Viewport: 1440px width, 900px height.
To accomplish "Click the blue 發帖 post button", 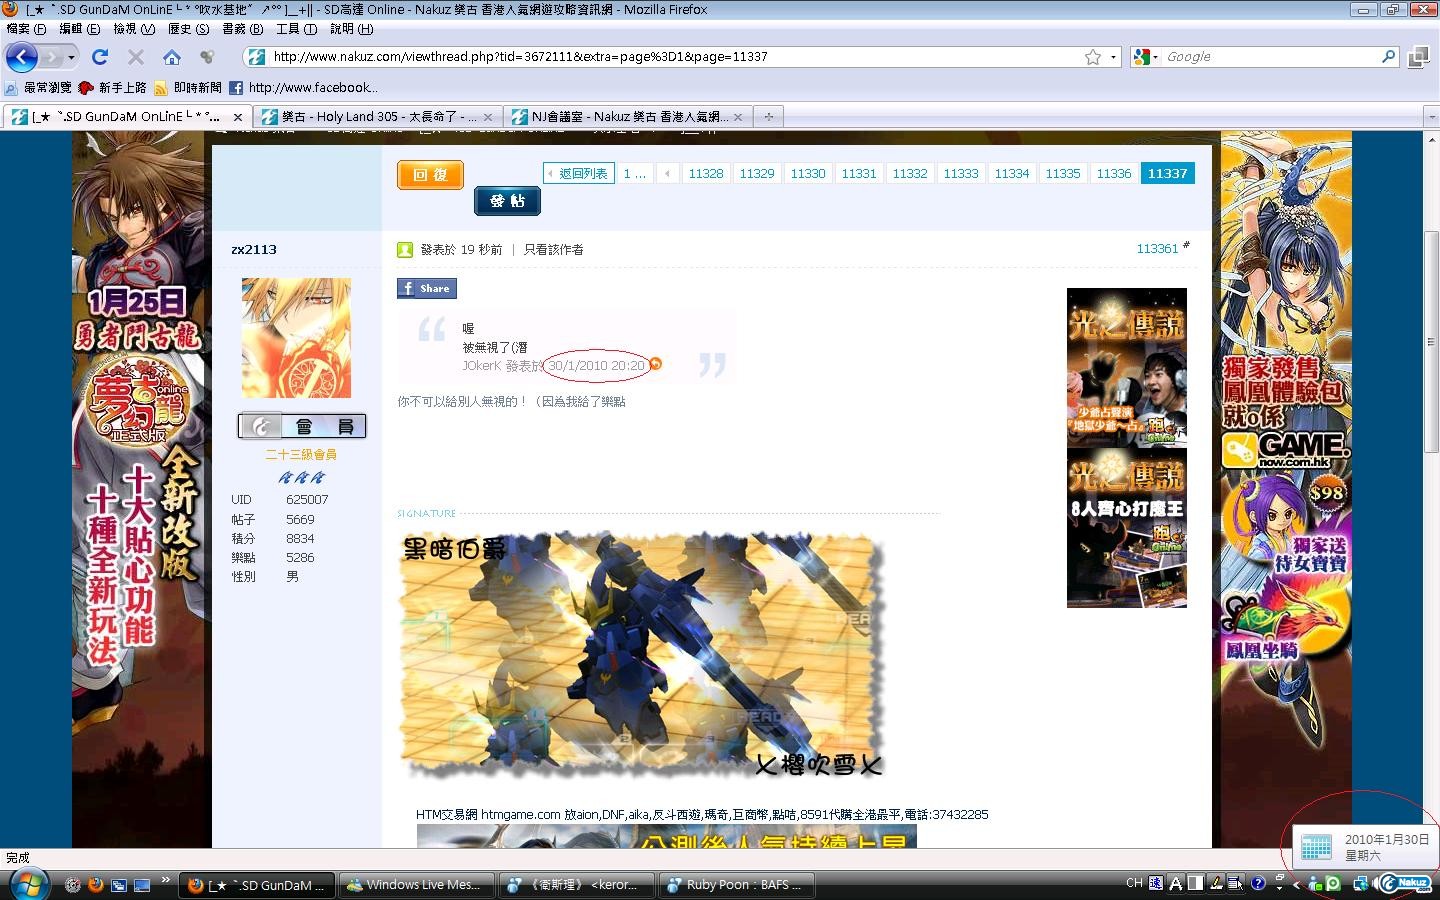I will click(x=507, y=201).
